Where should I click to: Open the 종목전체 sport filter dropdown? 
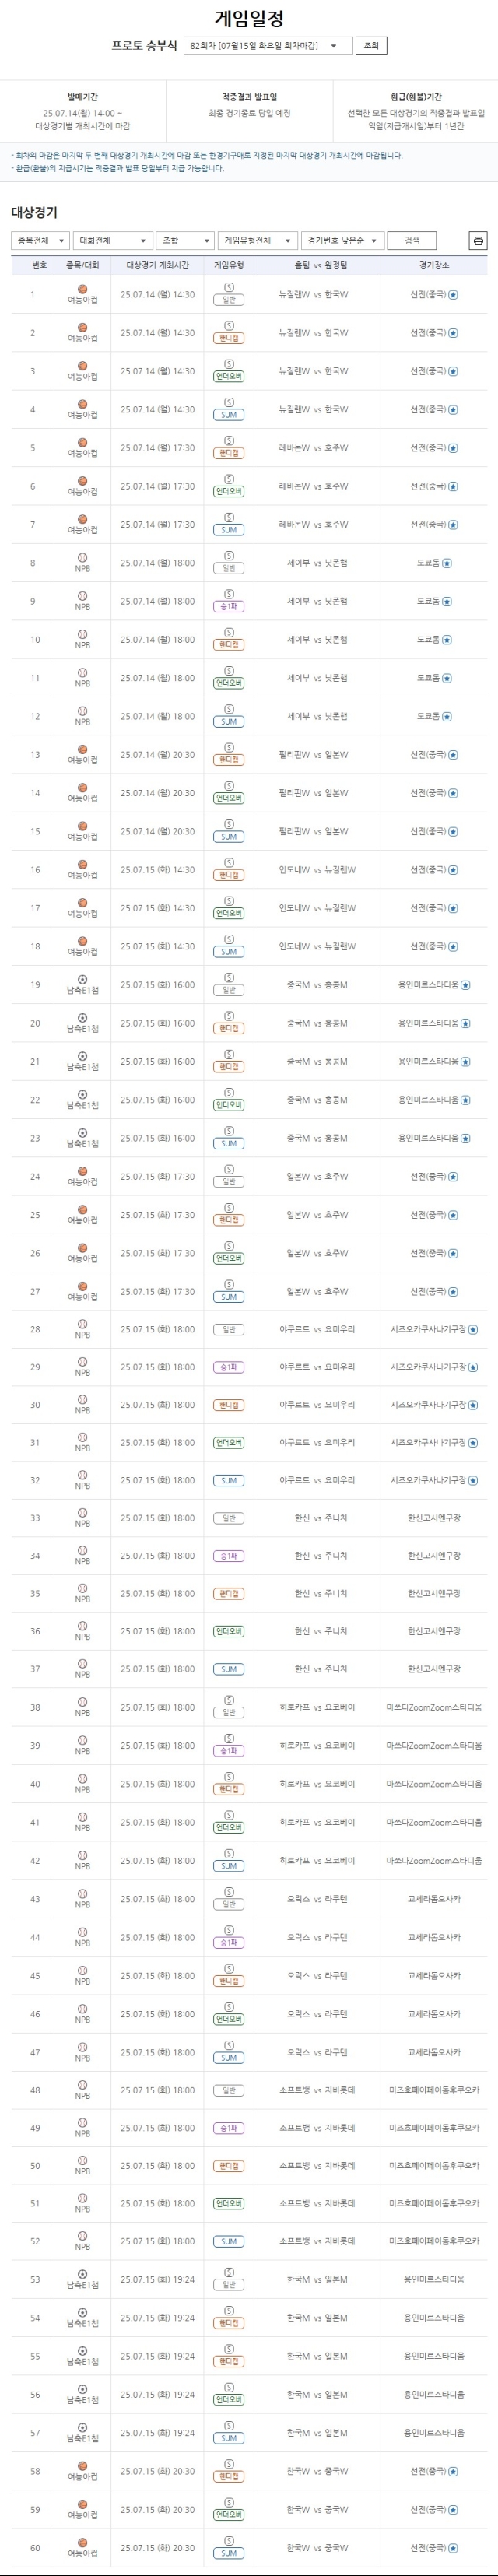(41, 241)
